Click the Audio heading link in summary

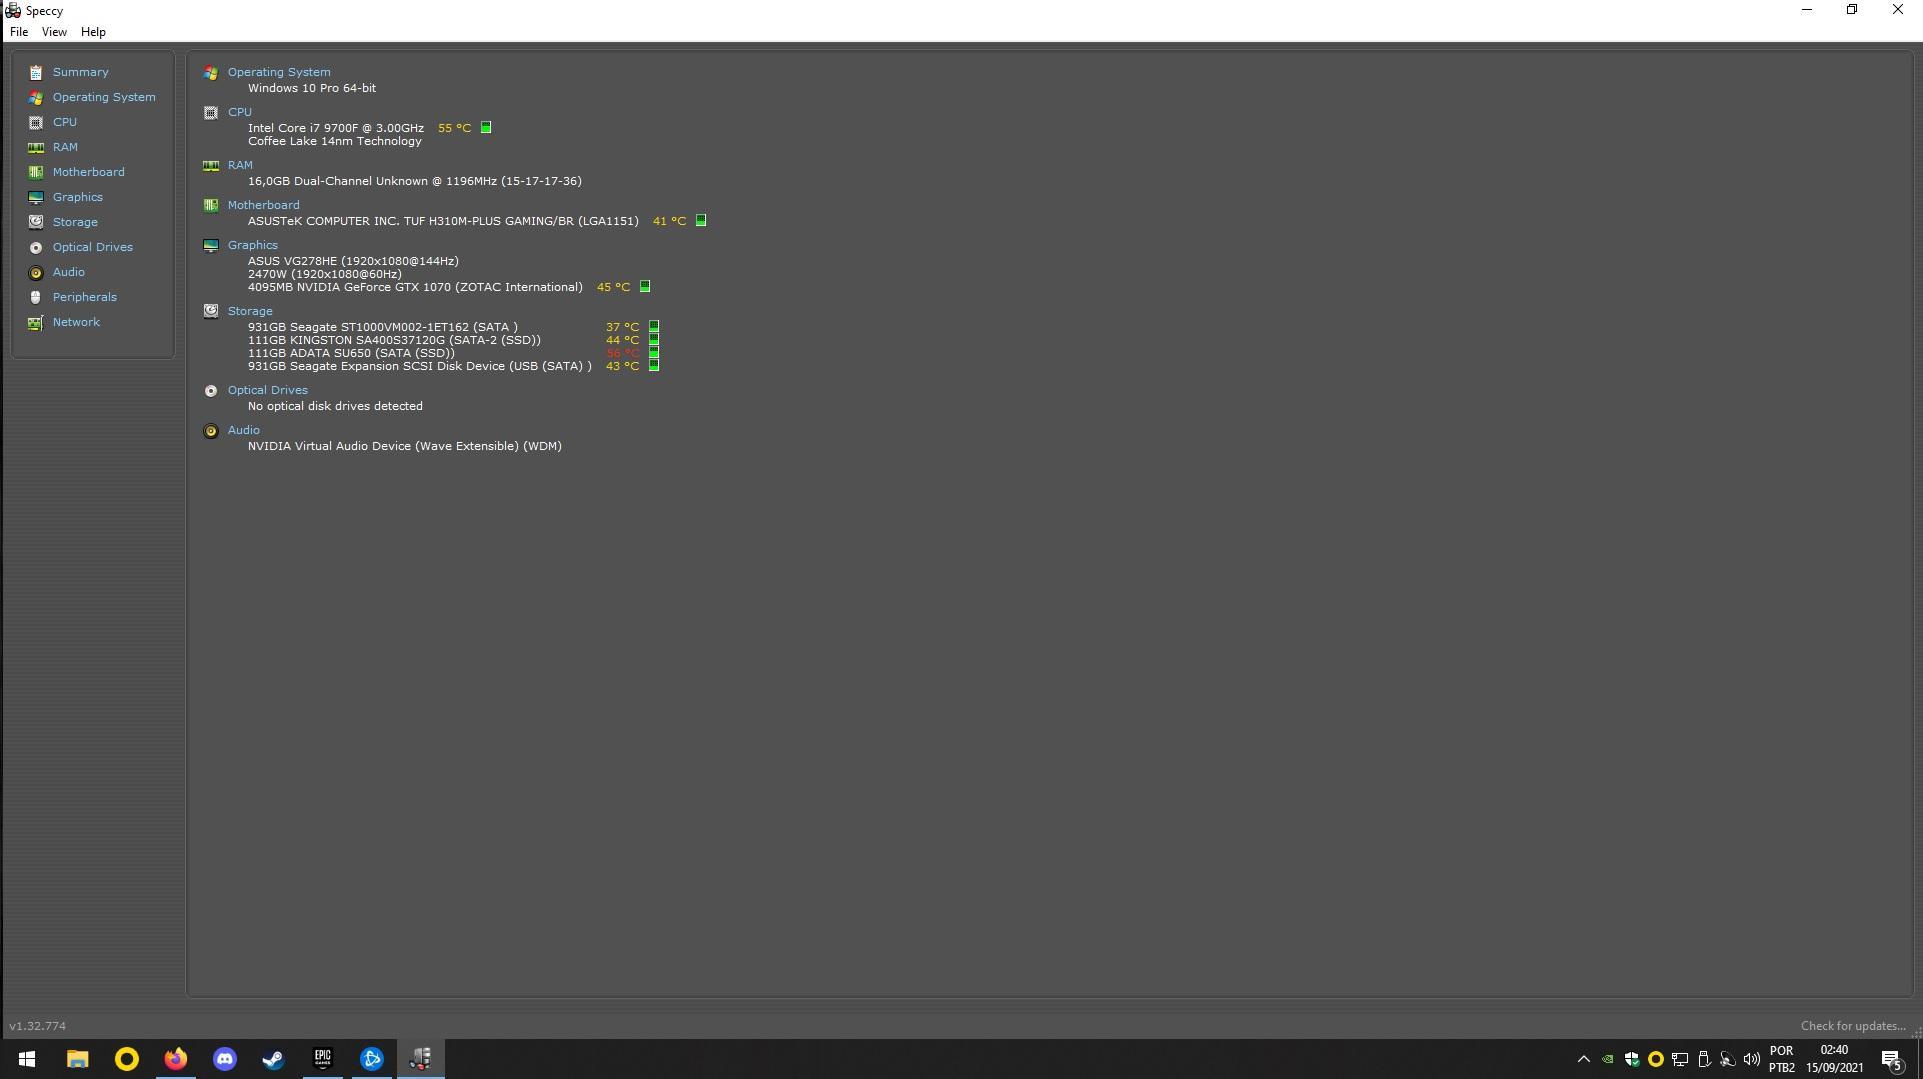(x=244, y=430)
